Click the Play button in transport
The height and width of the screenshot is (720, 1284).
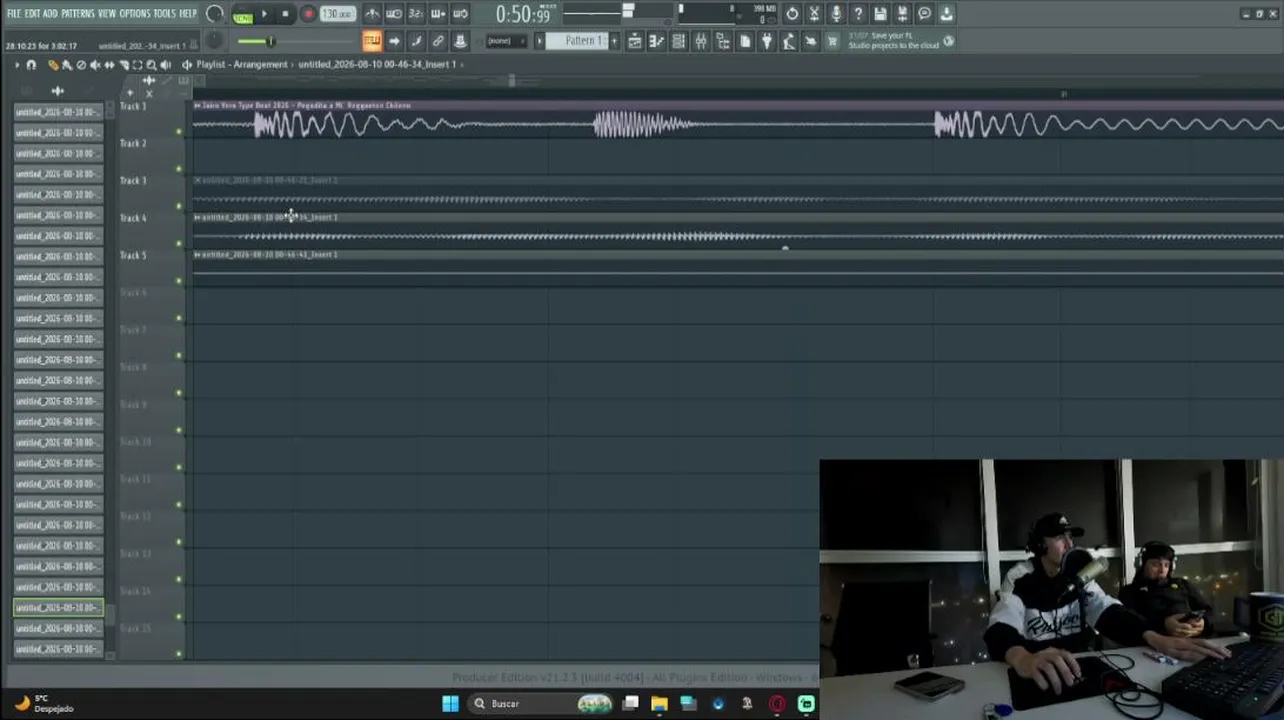click(264, 15)
